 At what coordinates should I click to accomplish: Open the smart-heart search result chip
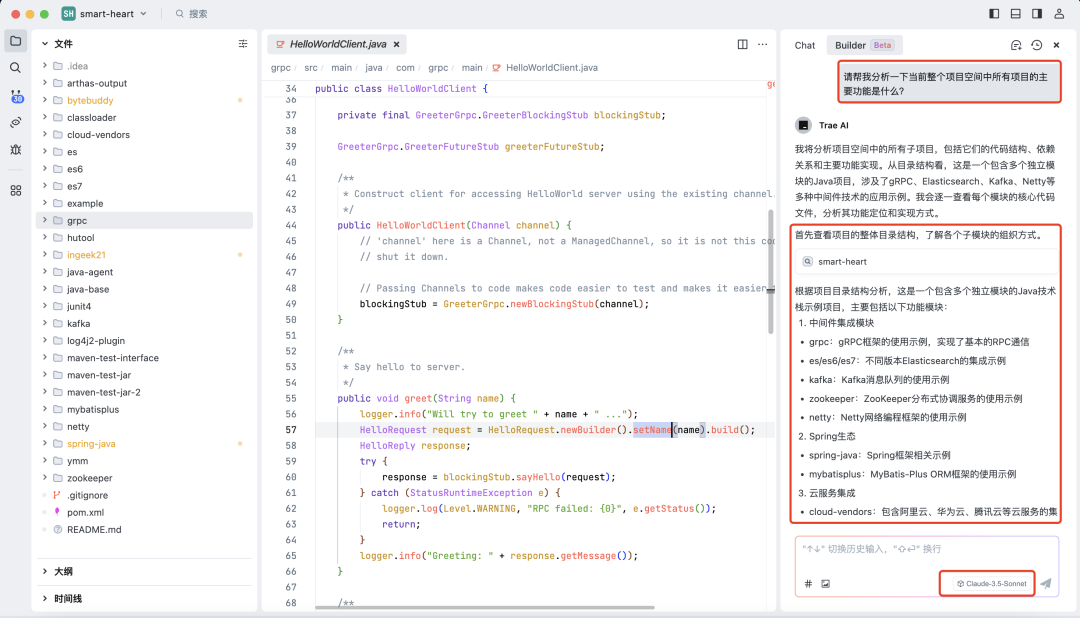coord(926,262)
